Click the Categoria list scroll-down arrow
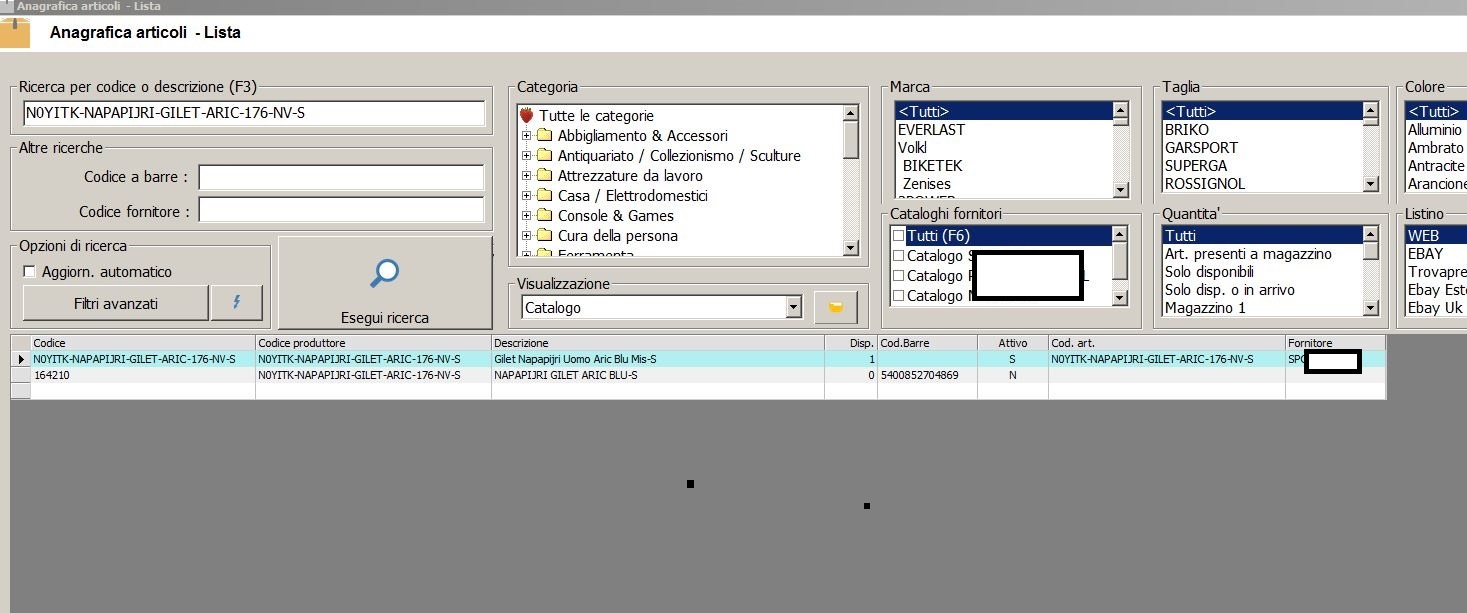This screenshot has width=1467, height=613. [851, 248]
